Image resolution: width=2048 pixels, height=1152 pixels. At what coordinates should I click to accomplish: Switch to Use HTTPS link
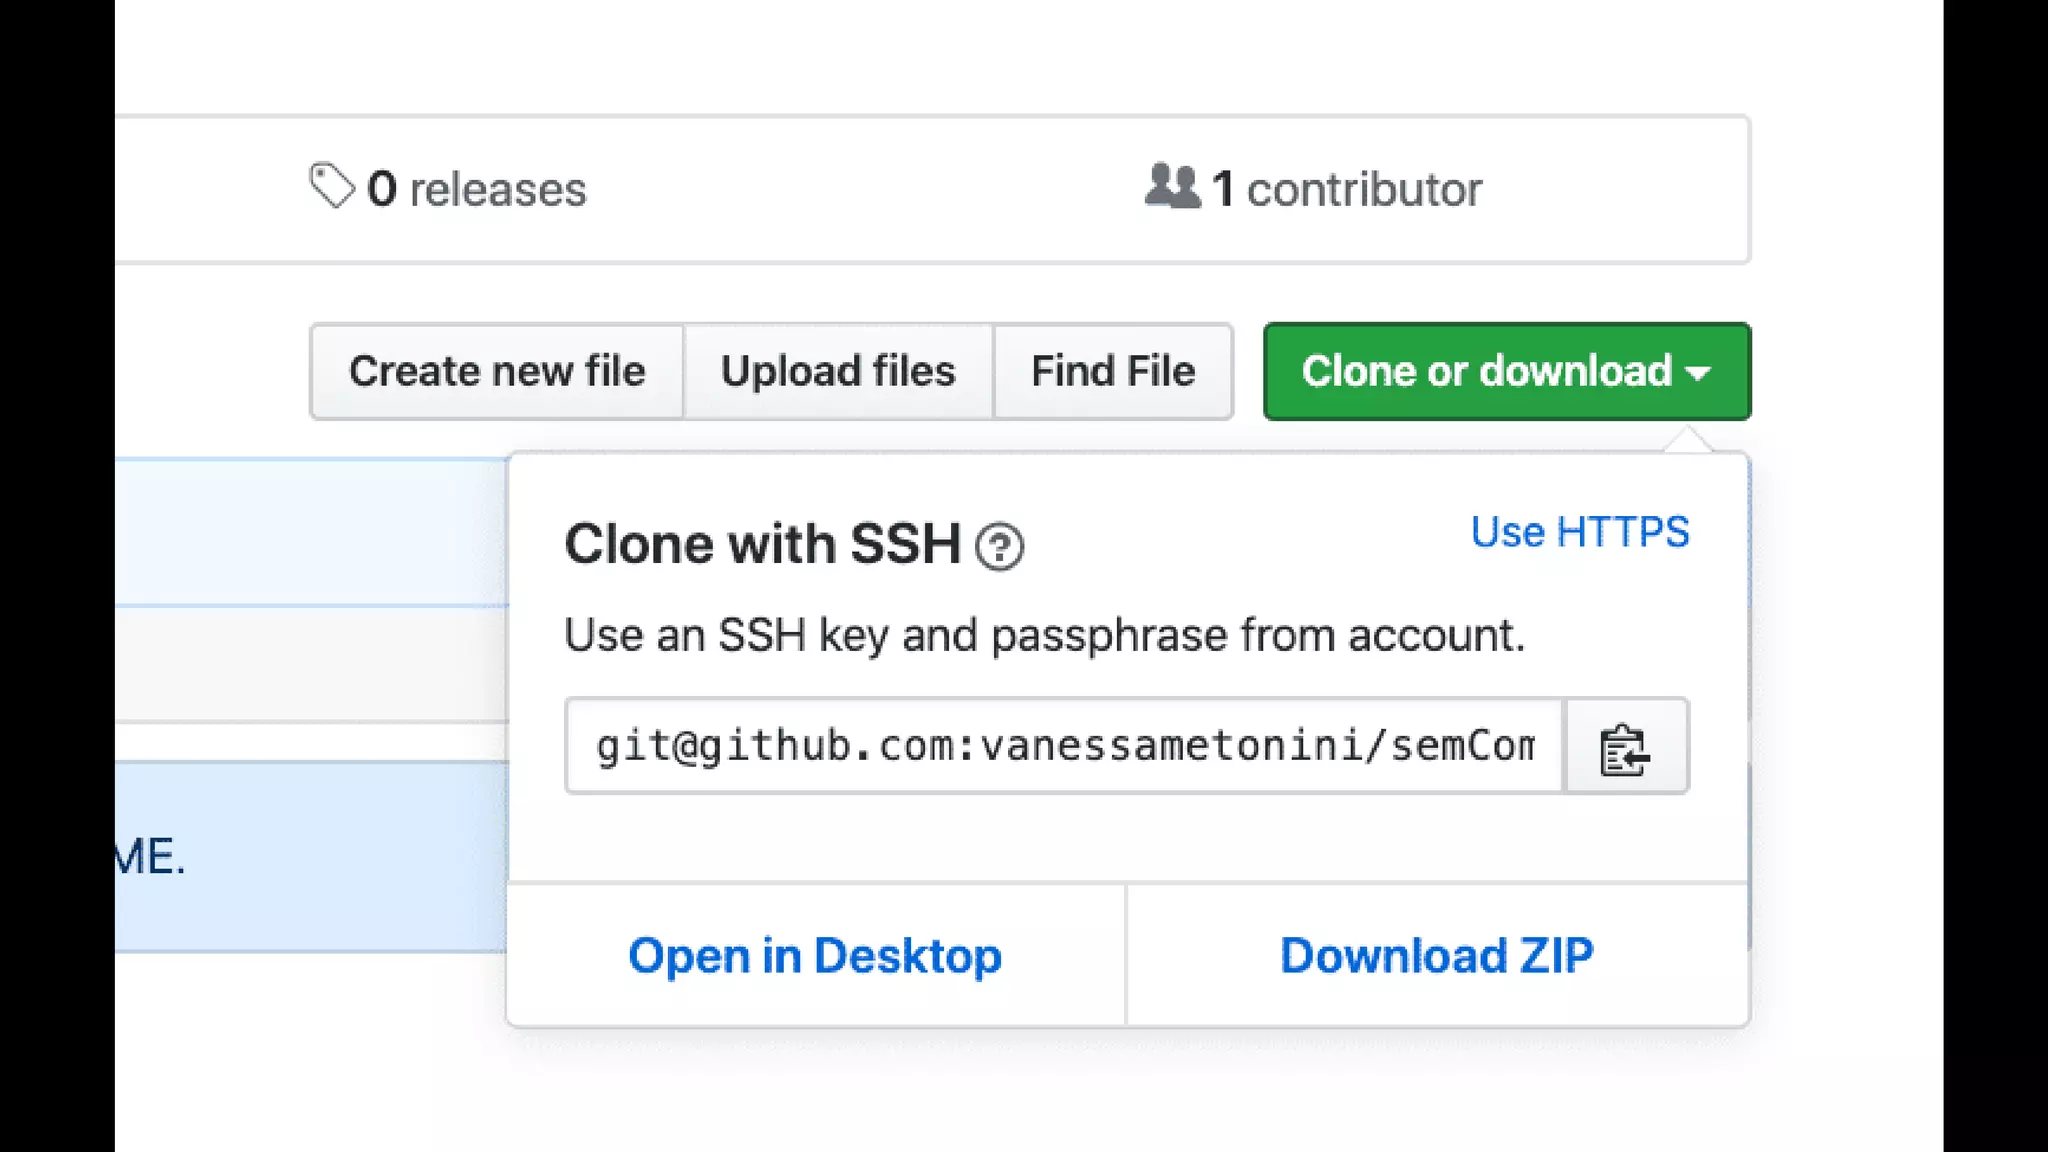click(x=1579, y=532)
